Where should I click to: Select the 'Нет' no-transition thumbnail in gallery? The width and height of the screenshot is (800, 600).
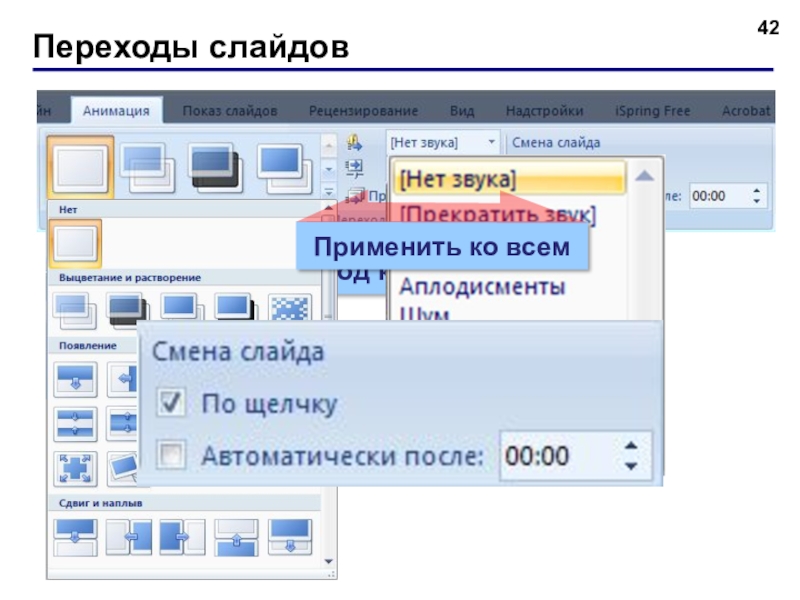[76, 243]
